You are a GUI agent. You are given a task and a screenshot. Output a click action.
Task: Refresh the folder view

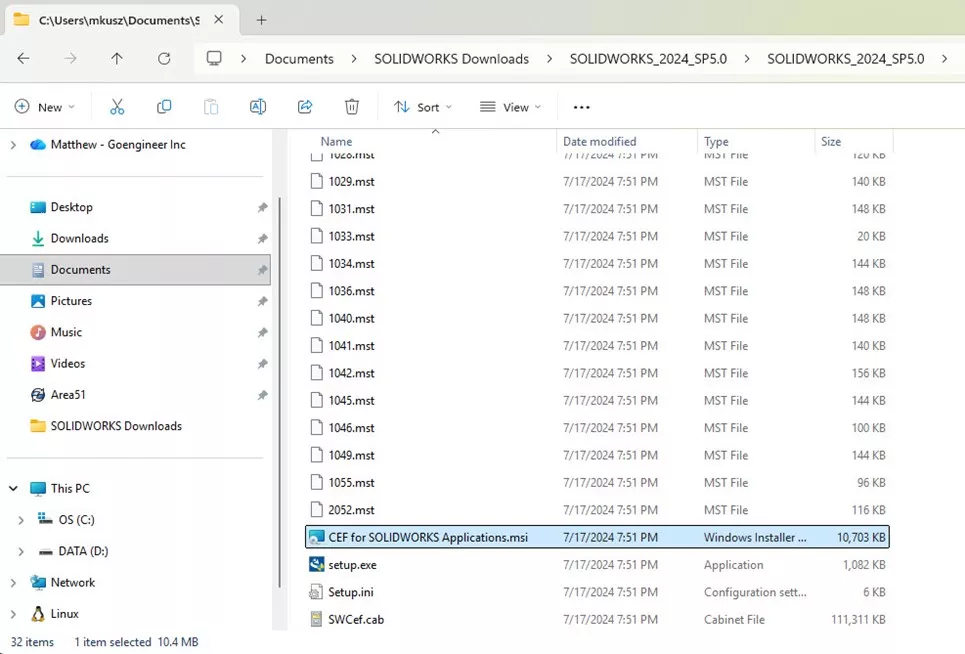click(163, 59)
